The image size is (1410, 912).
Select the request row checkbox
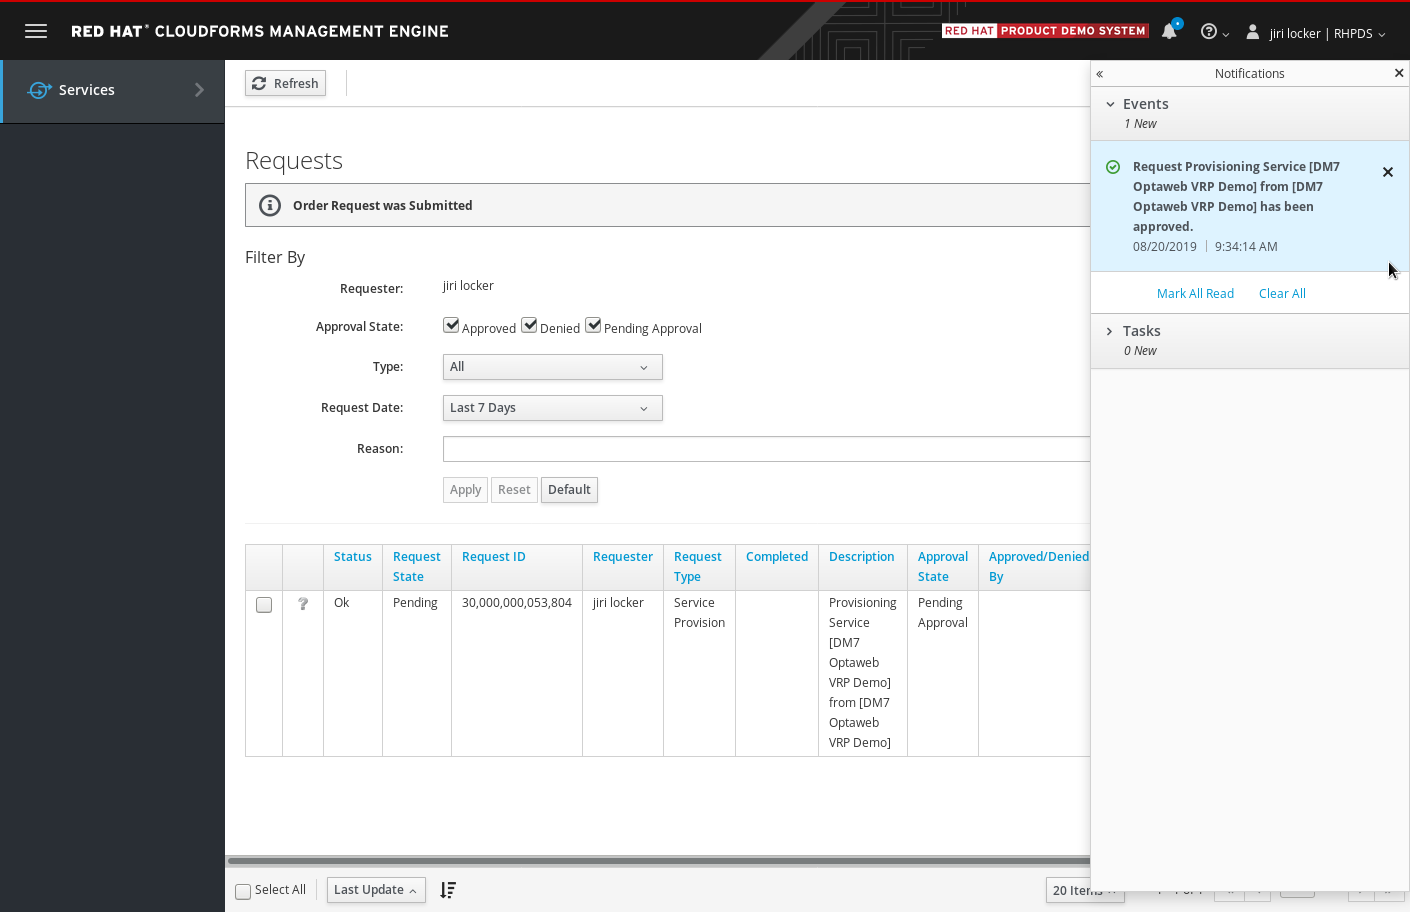[264, 605]
